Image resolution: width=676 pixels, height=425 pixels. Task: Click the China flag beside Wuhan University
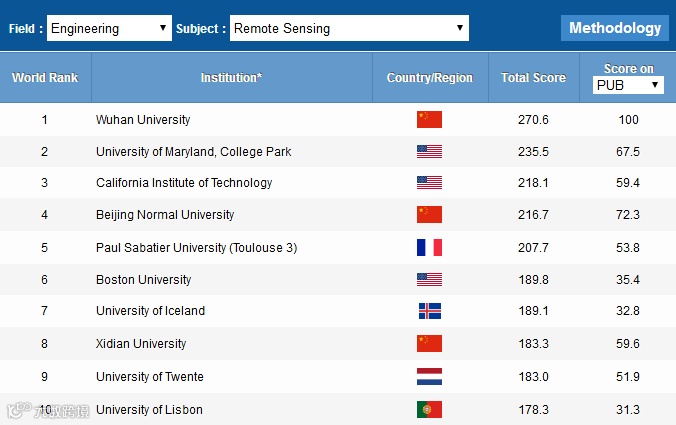429,120
